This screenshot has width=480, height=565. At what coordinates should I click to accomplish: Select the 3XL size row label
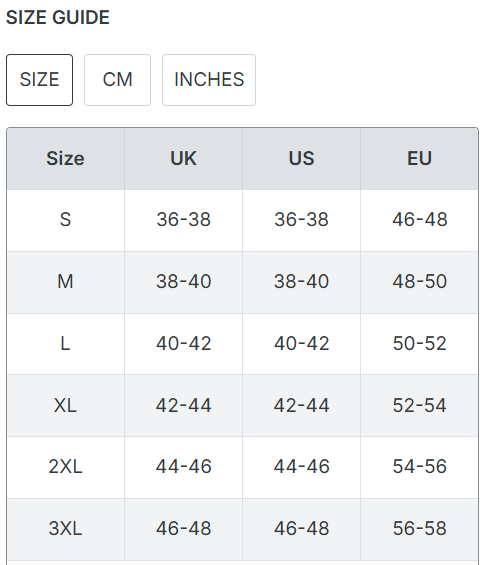[66, 529]
